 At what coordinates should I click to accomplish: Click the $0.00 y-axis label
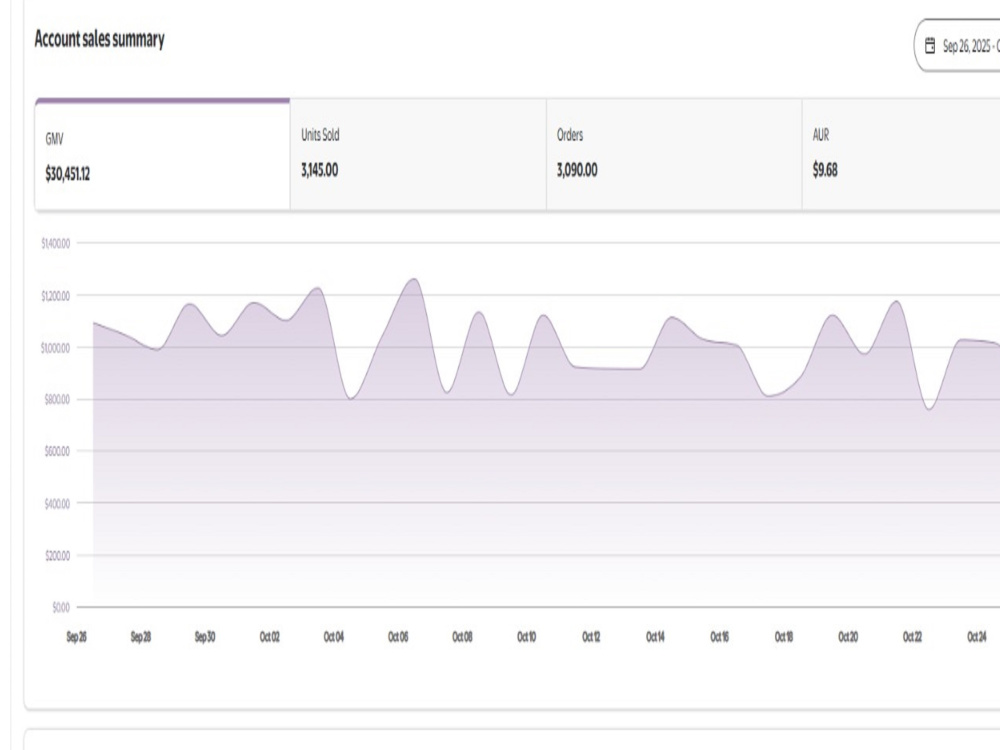point(61,608)
